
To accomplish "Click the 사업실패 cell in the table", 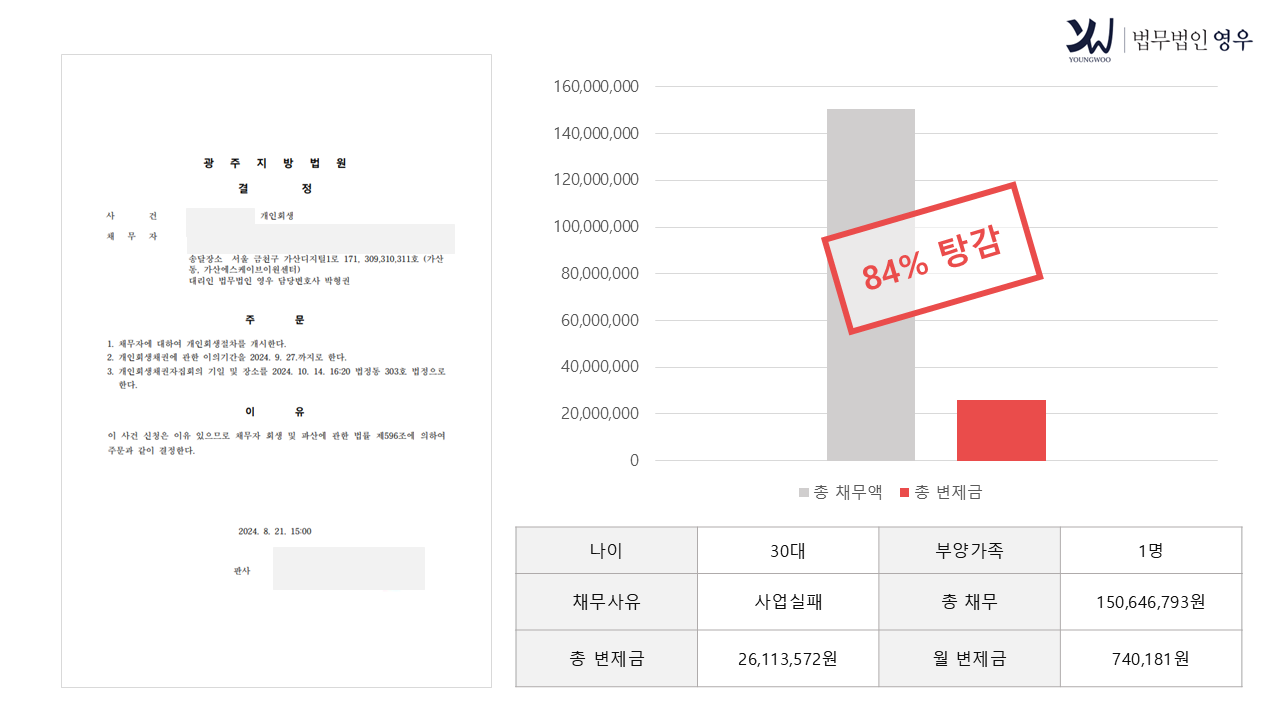I will 788,602.
